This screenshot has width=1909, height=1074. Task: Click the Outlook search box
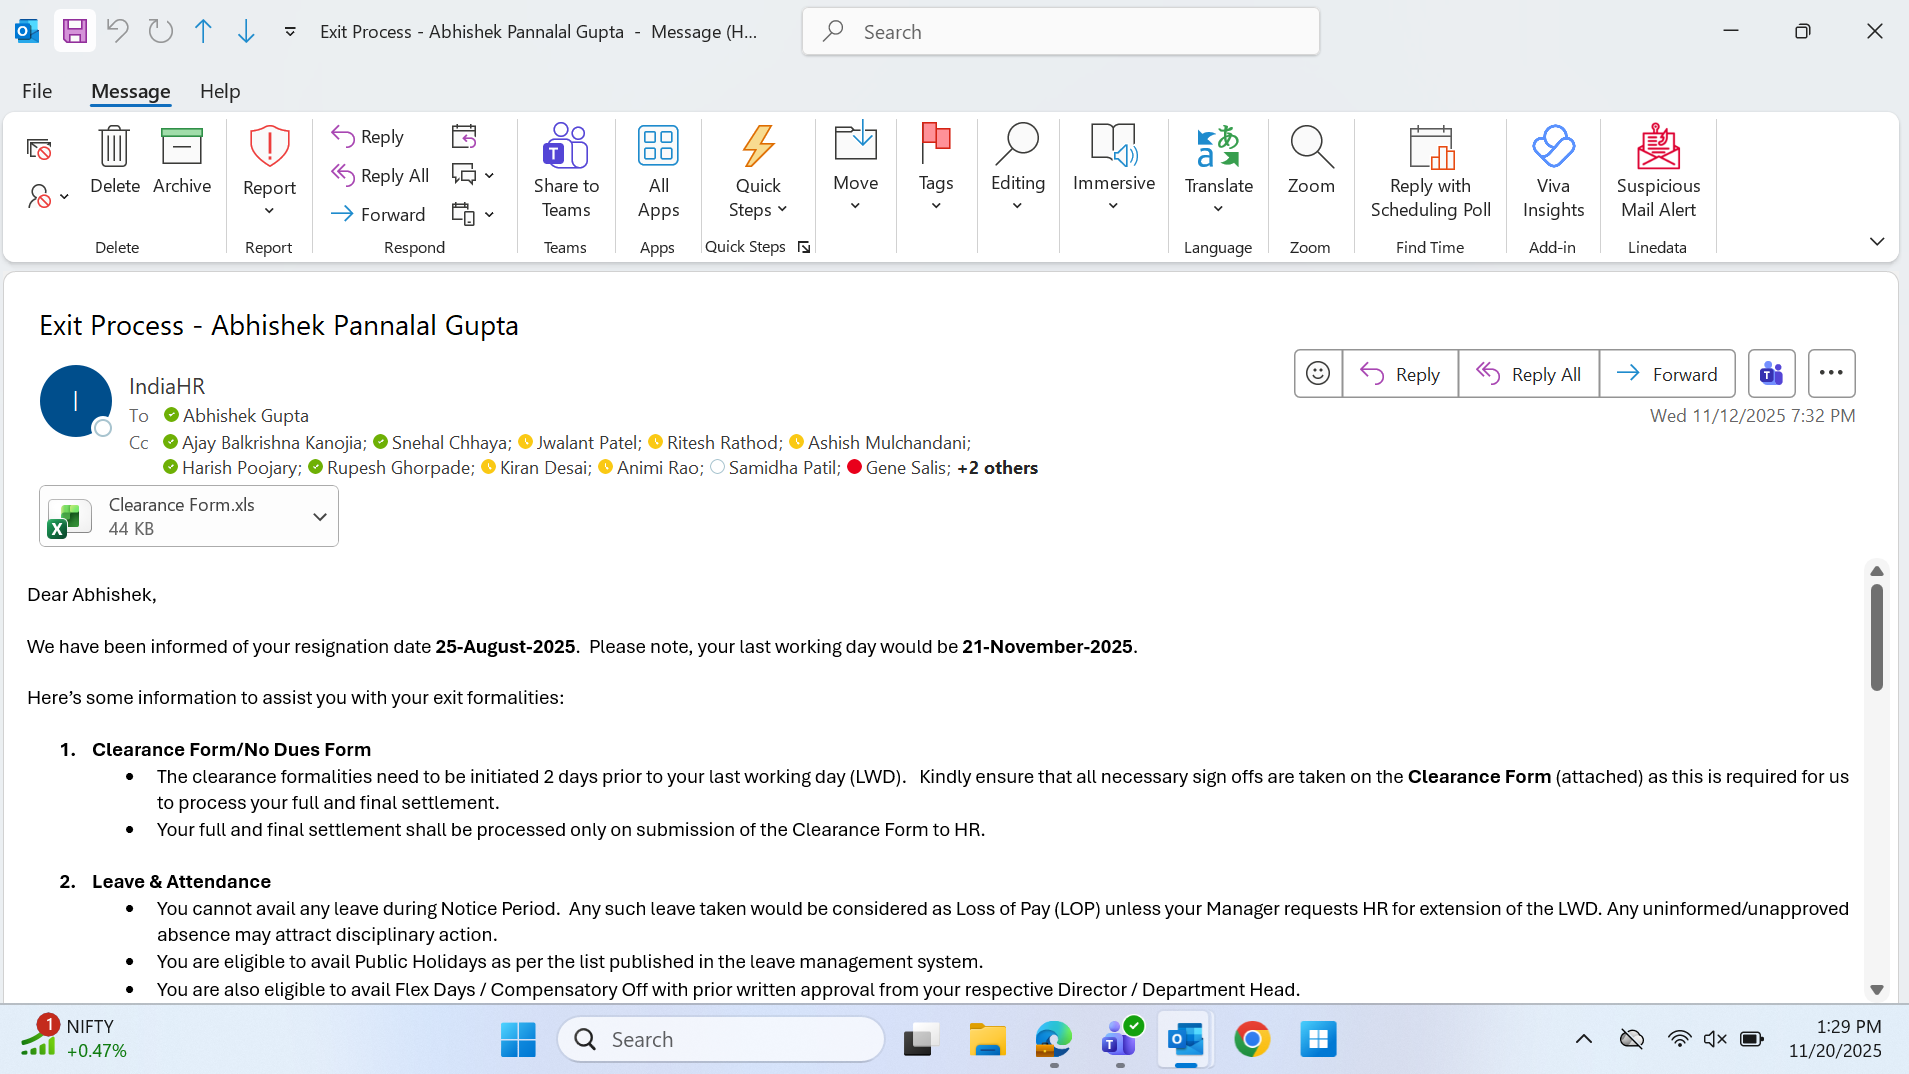coord(1060,32)
